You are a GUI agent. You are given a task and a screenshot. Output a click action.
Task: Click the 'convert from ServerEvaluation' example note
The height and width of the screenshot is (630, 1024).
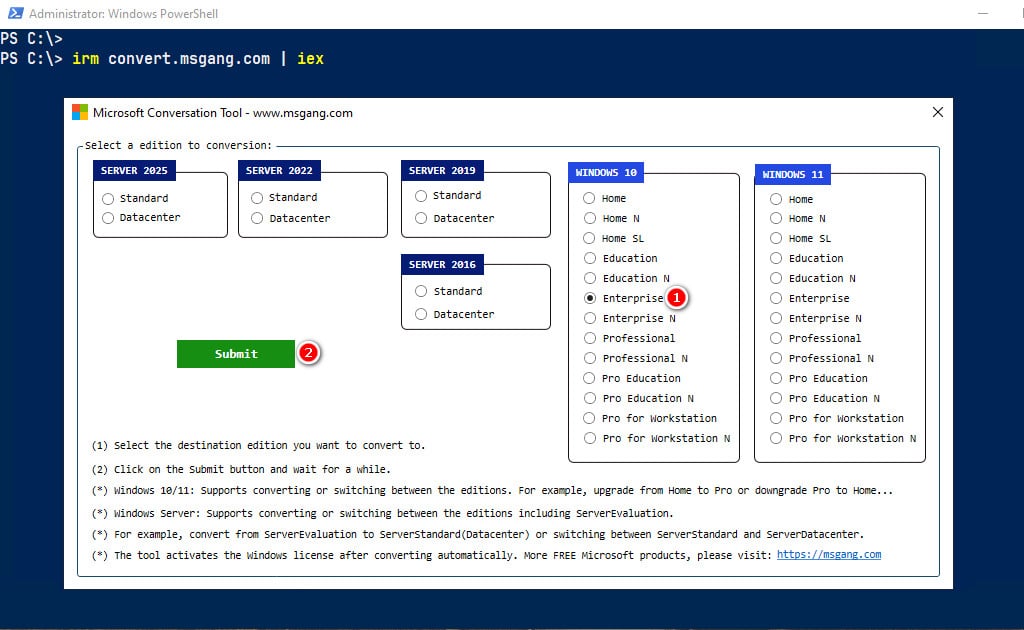pyautogui.click(x=477, y=534)
